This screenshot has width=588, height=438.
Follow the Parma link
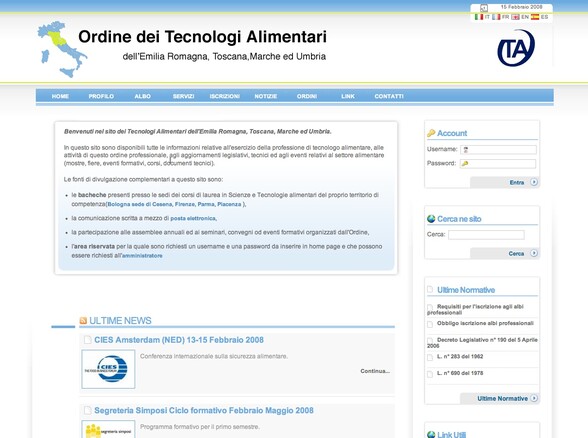pyautogui.click(x=206, y=204)
